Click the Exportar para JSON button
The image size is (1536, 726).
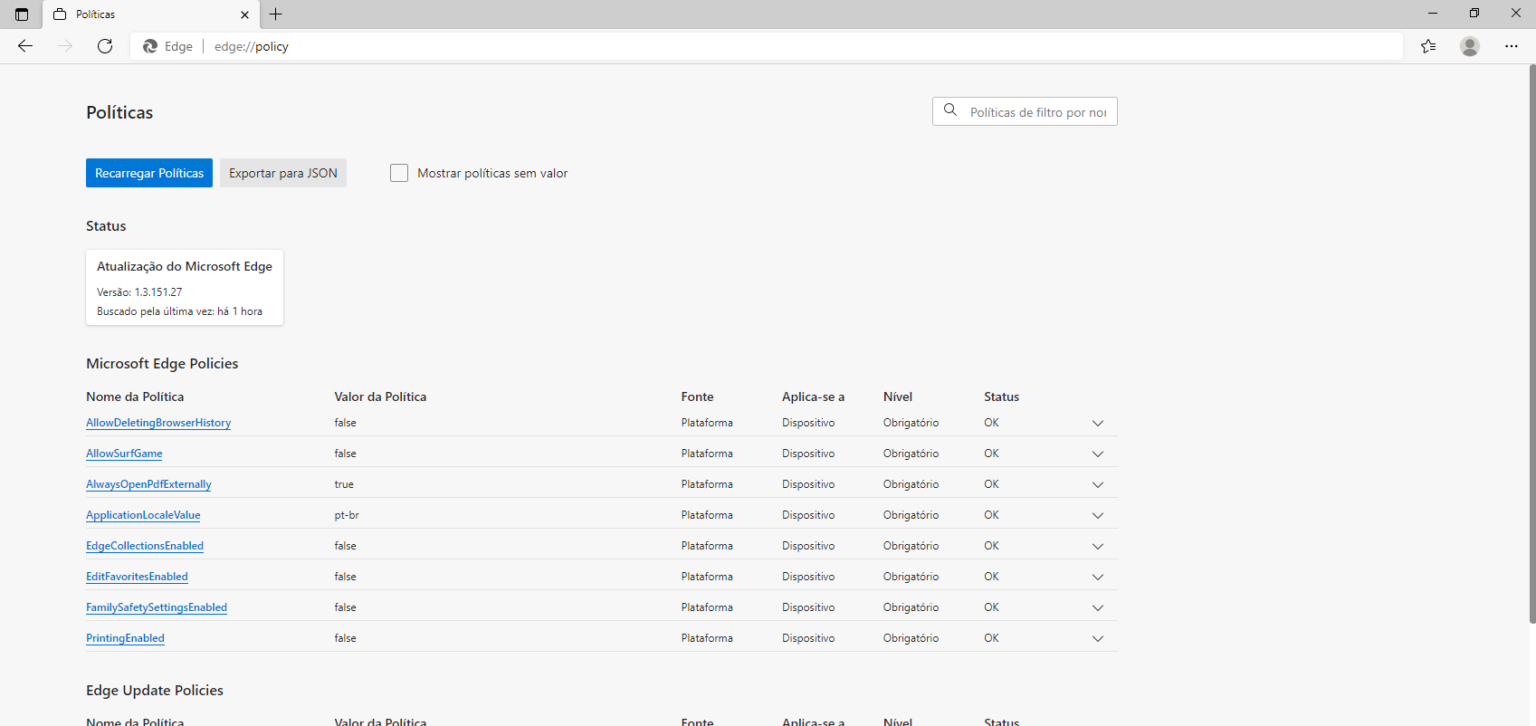(x=283, y=172)
